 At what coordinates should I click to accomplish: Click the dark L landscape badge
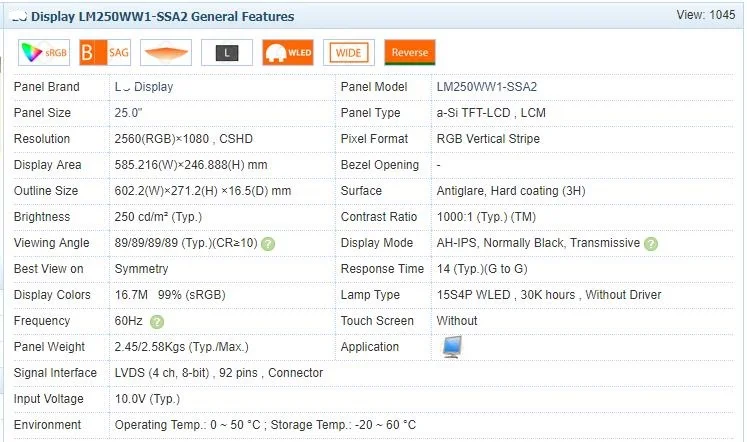click(226, 52)
